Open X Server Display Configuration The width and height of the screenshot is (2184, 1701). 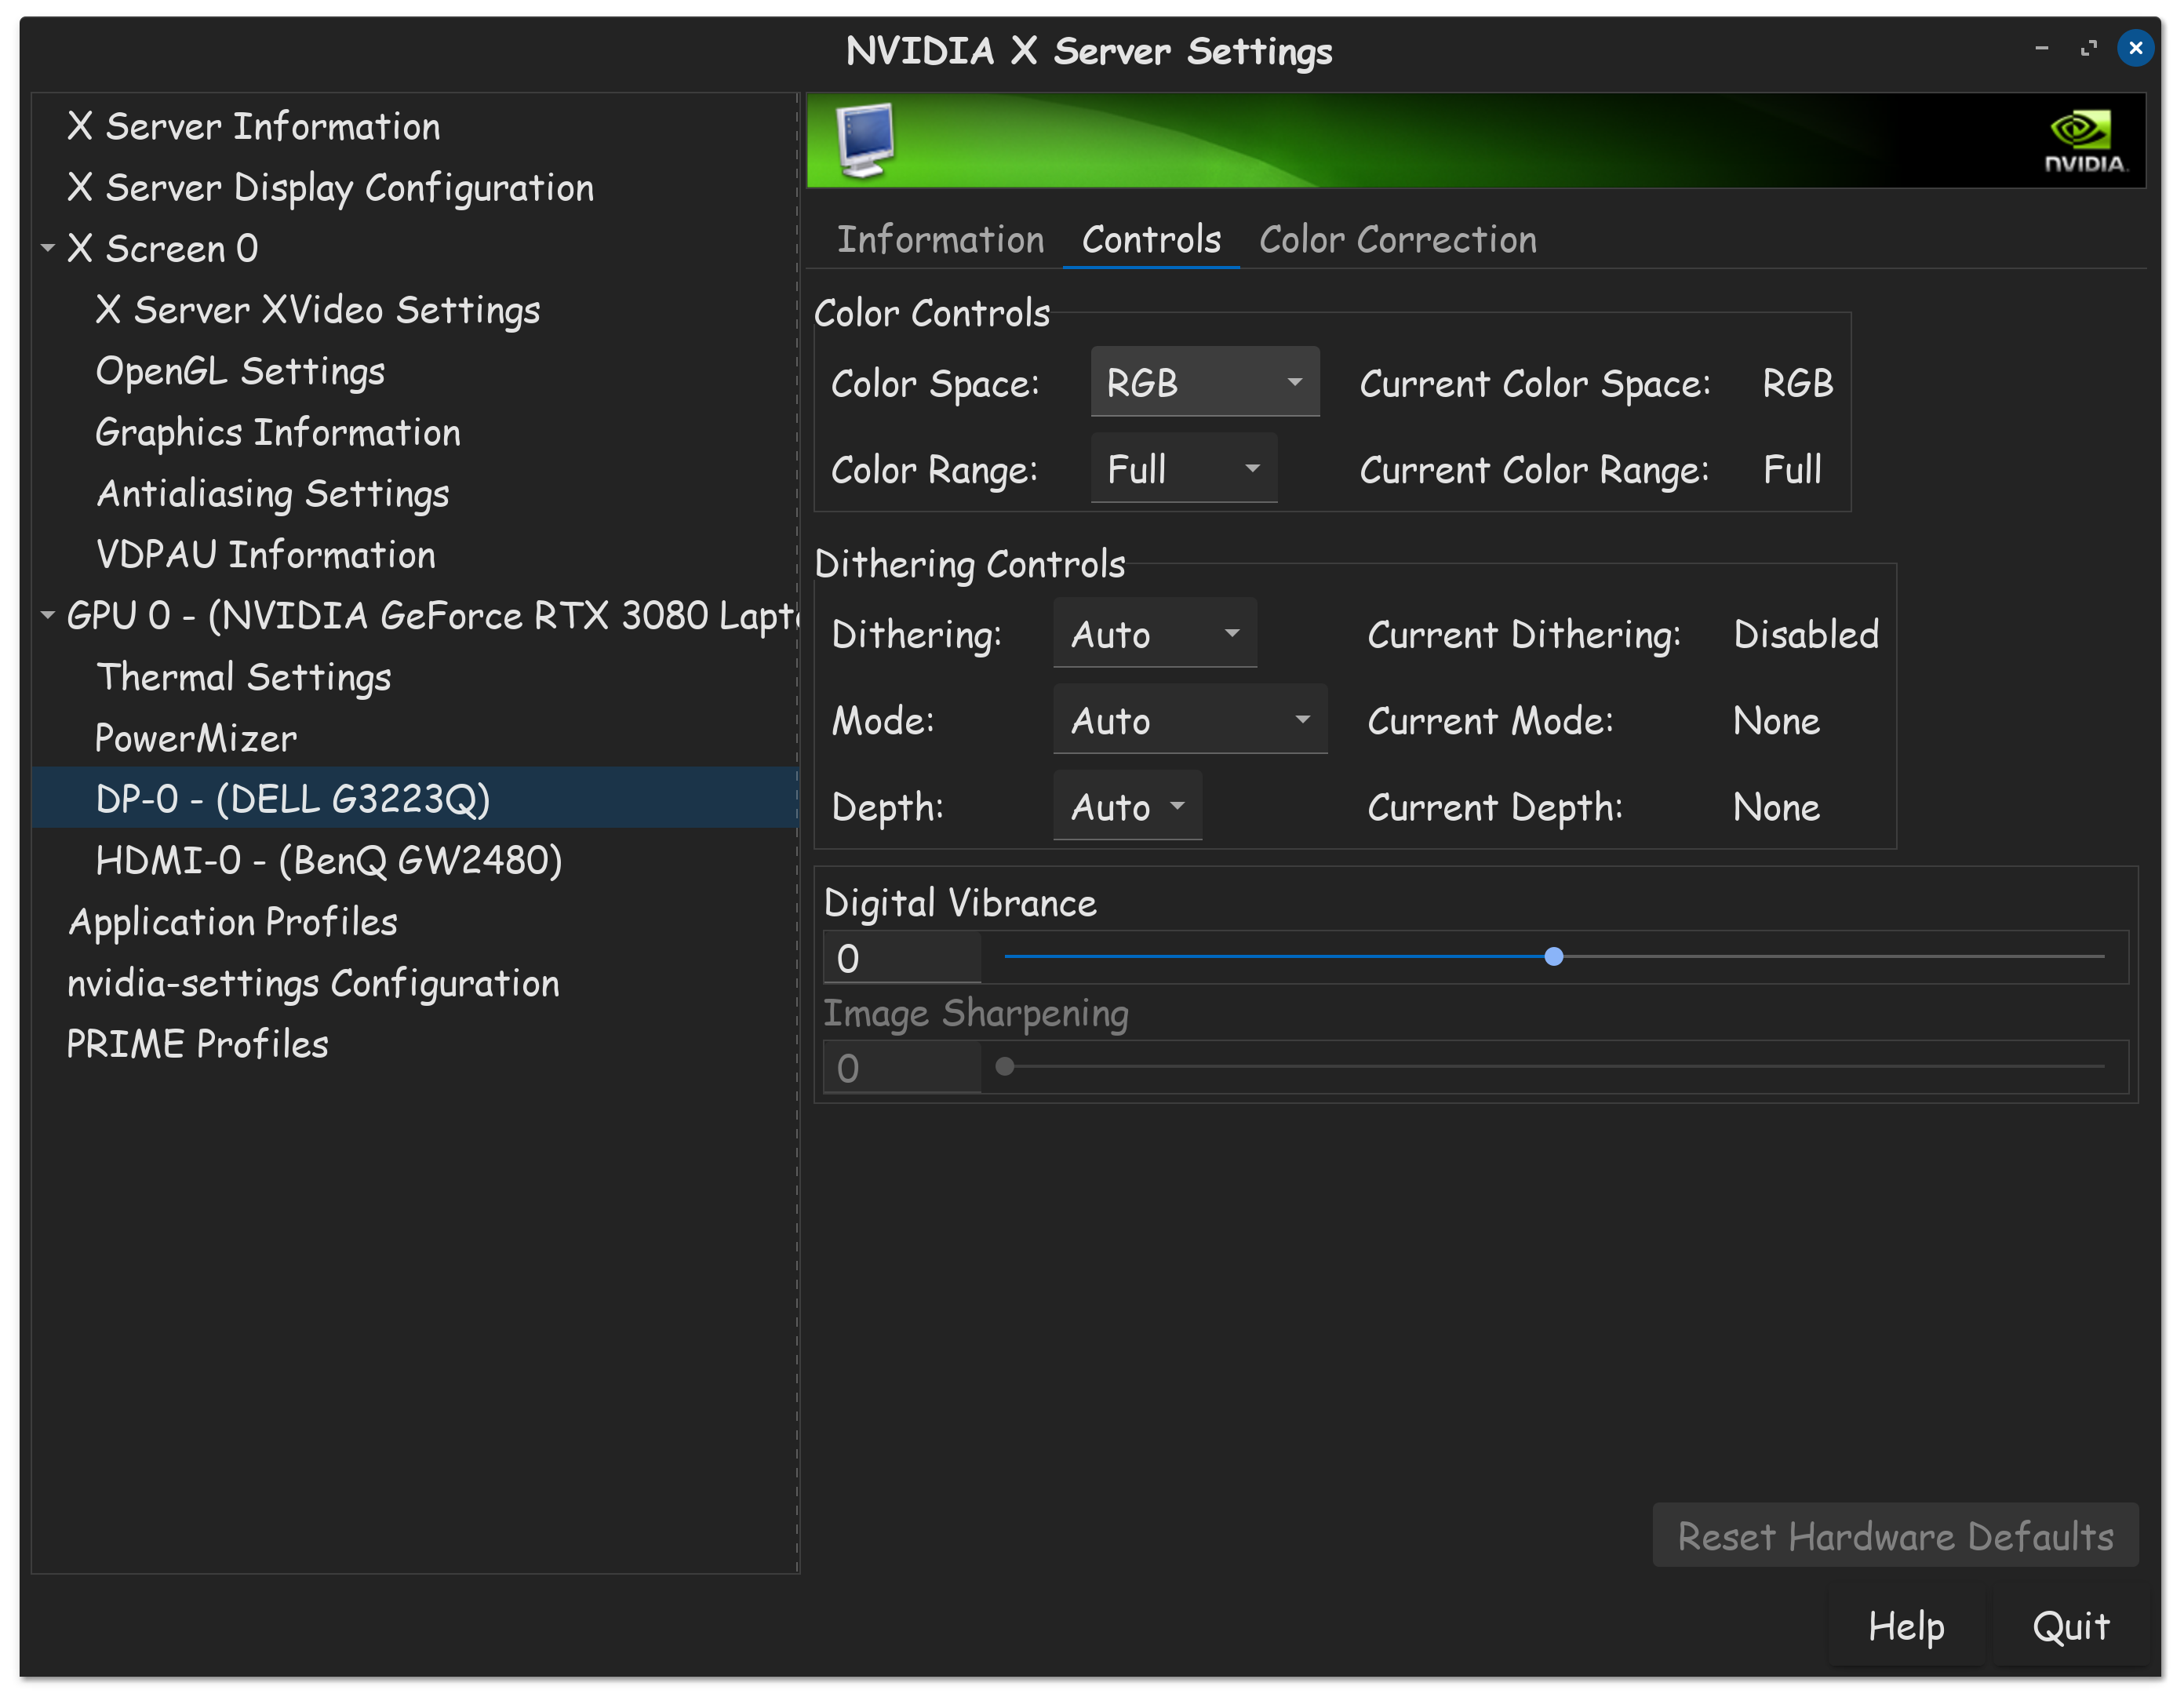pyautogui.click(x=330, y=187)
